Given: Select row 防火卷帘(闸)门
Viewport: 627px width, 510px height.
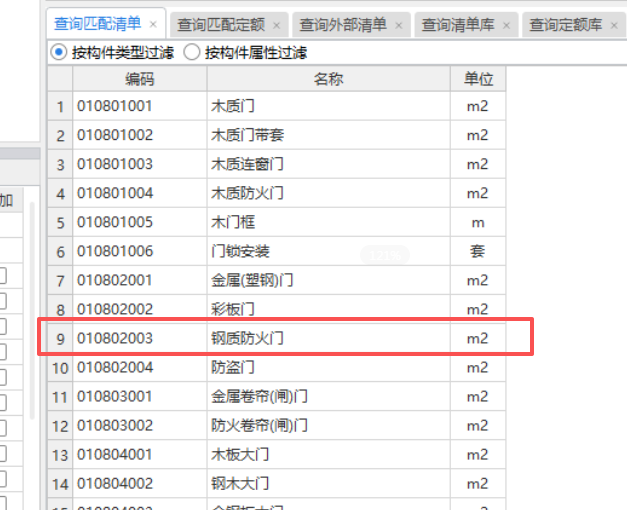Looking at the screenshot, I should point(277,425).
